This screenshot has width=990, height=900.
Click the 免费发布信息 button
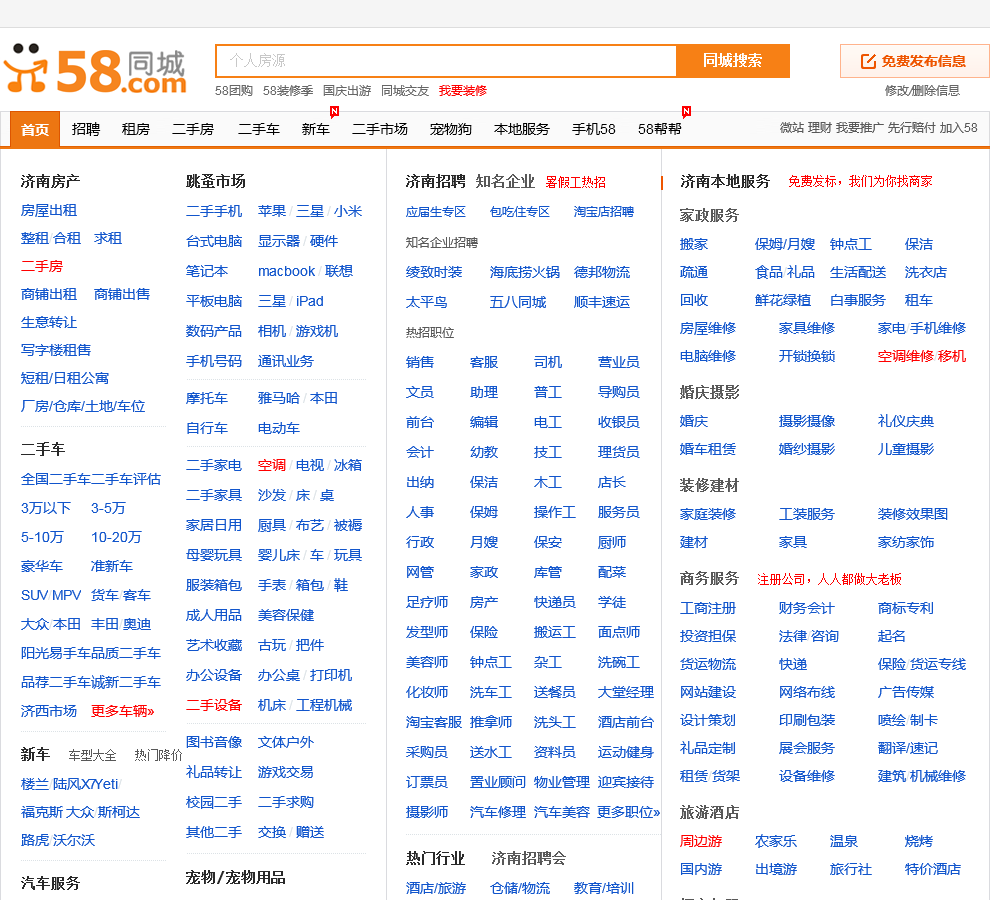point(915,61)
